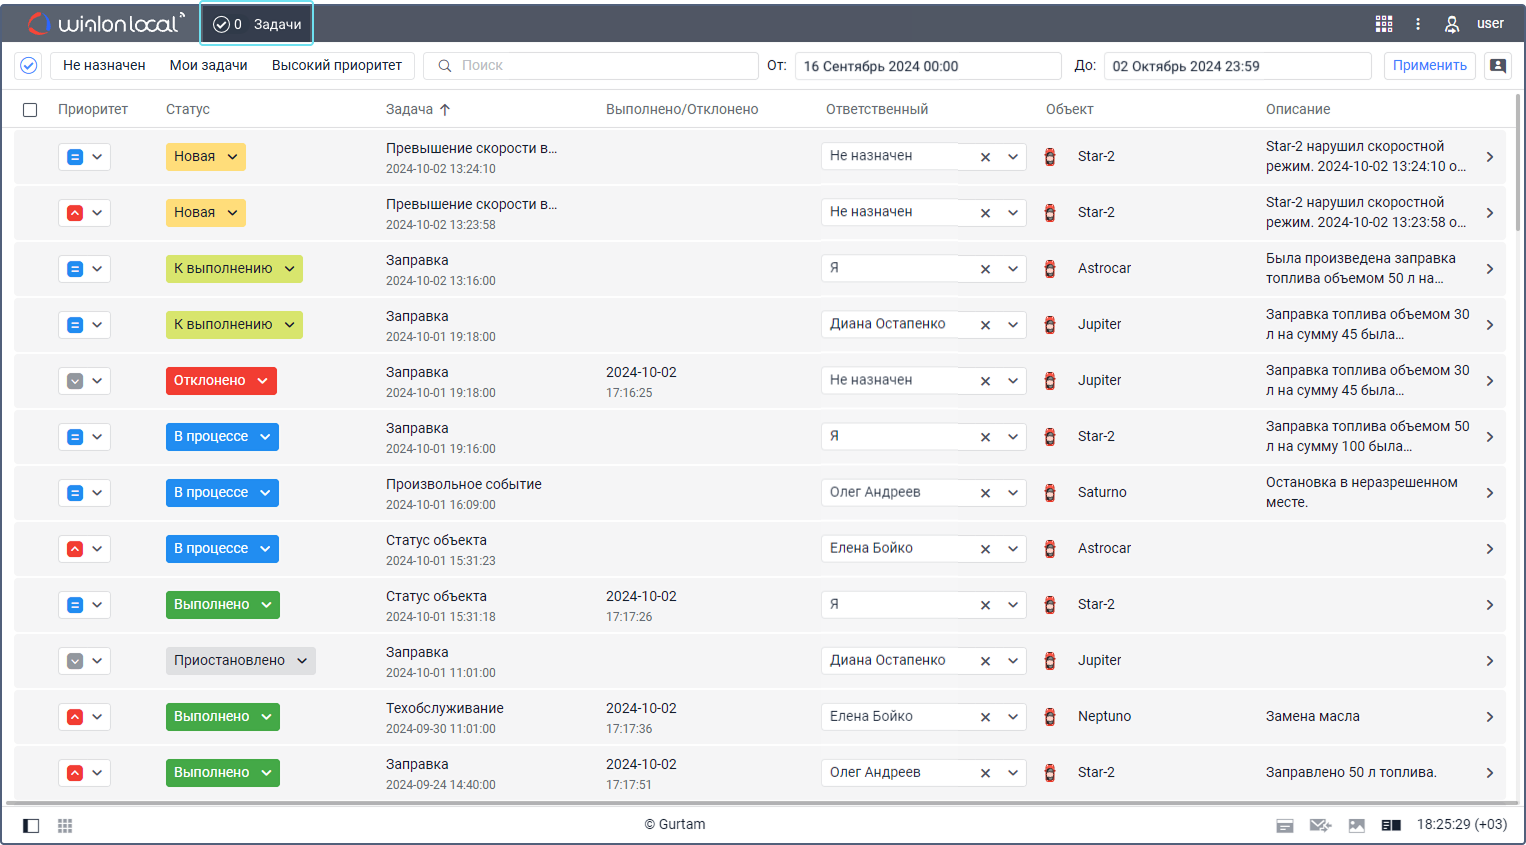Open assignee dropdown in the 13:23:58 speeding row
1526x845 pixels.
[1013, 213]
